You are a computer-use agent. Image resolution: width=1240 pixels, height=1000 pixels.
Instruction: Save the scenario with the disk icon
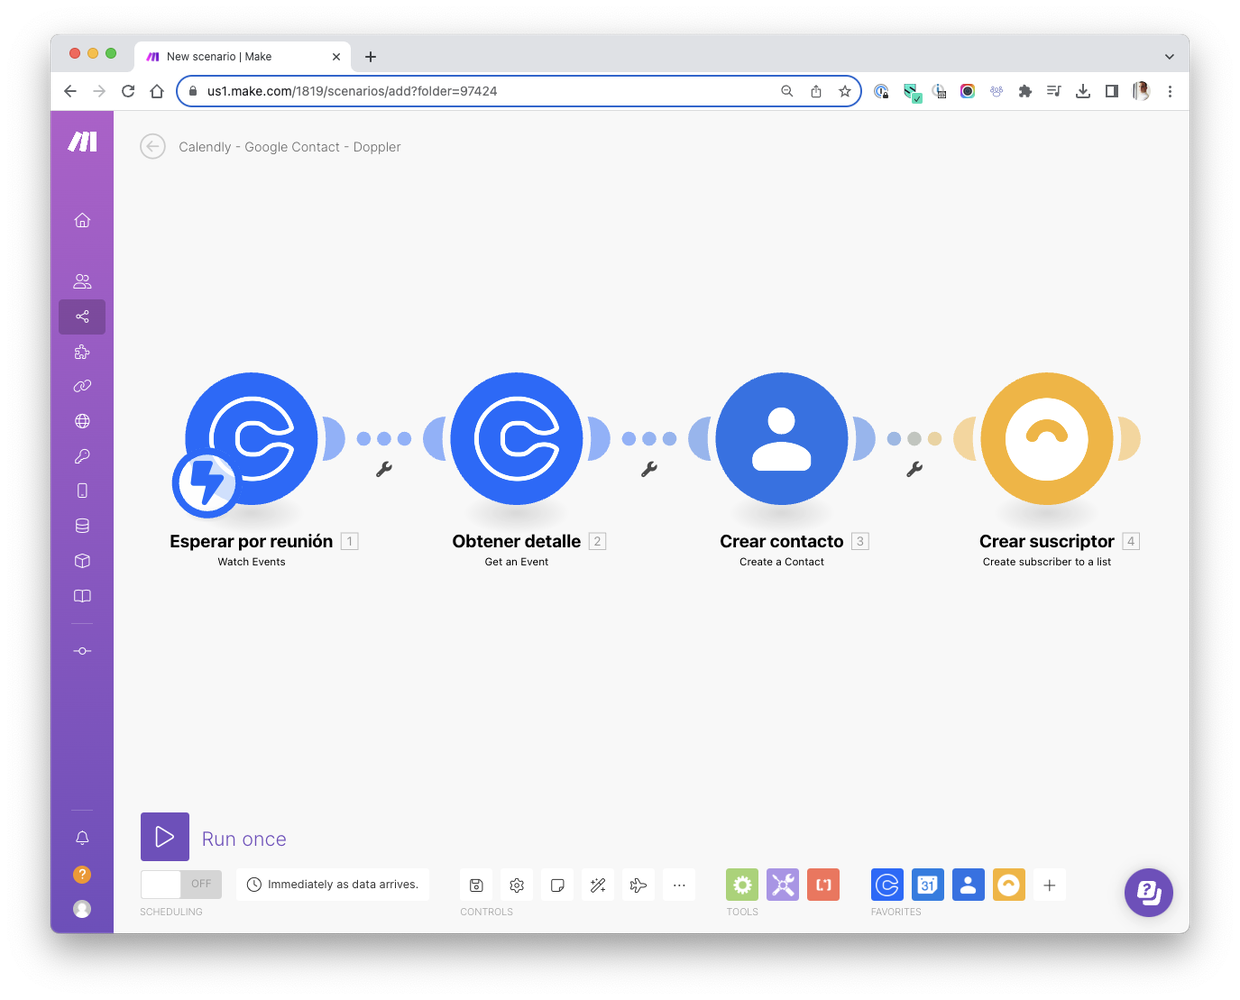[476, 885]
